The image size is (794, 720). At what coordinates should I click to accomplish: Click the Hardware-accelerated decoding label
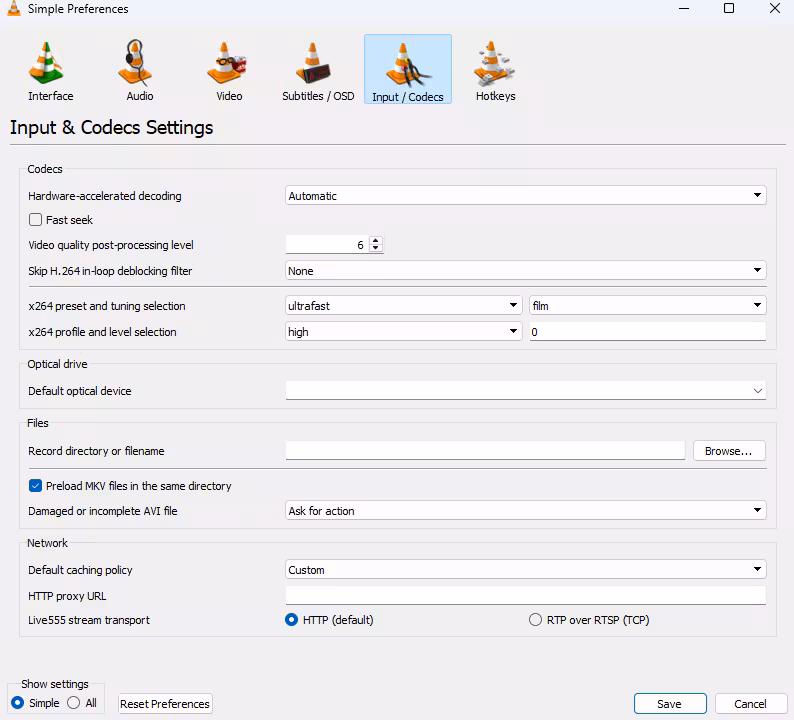coord(105,196)
